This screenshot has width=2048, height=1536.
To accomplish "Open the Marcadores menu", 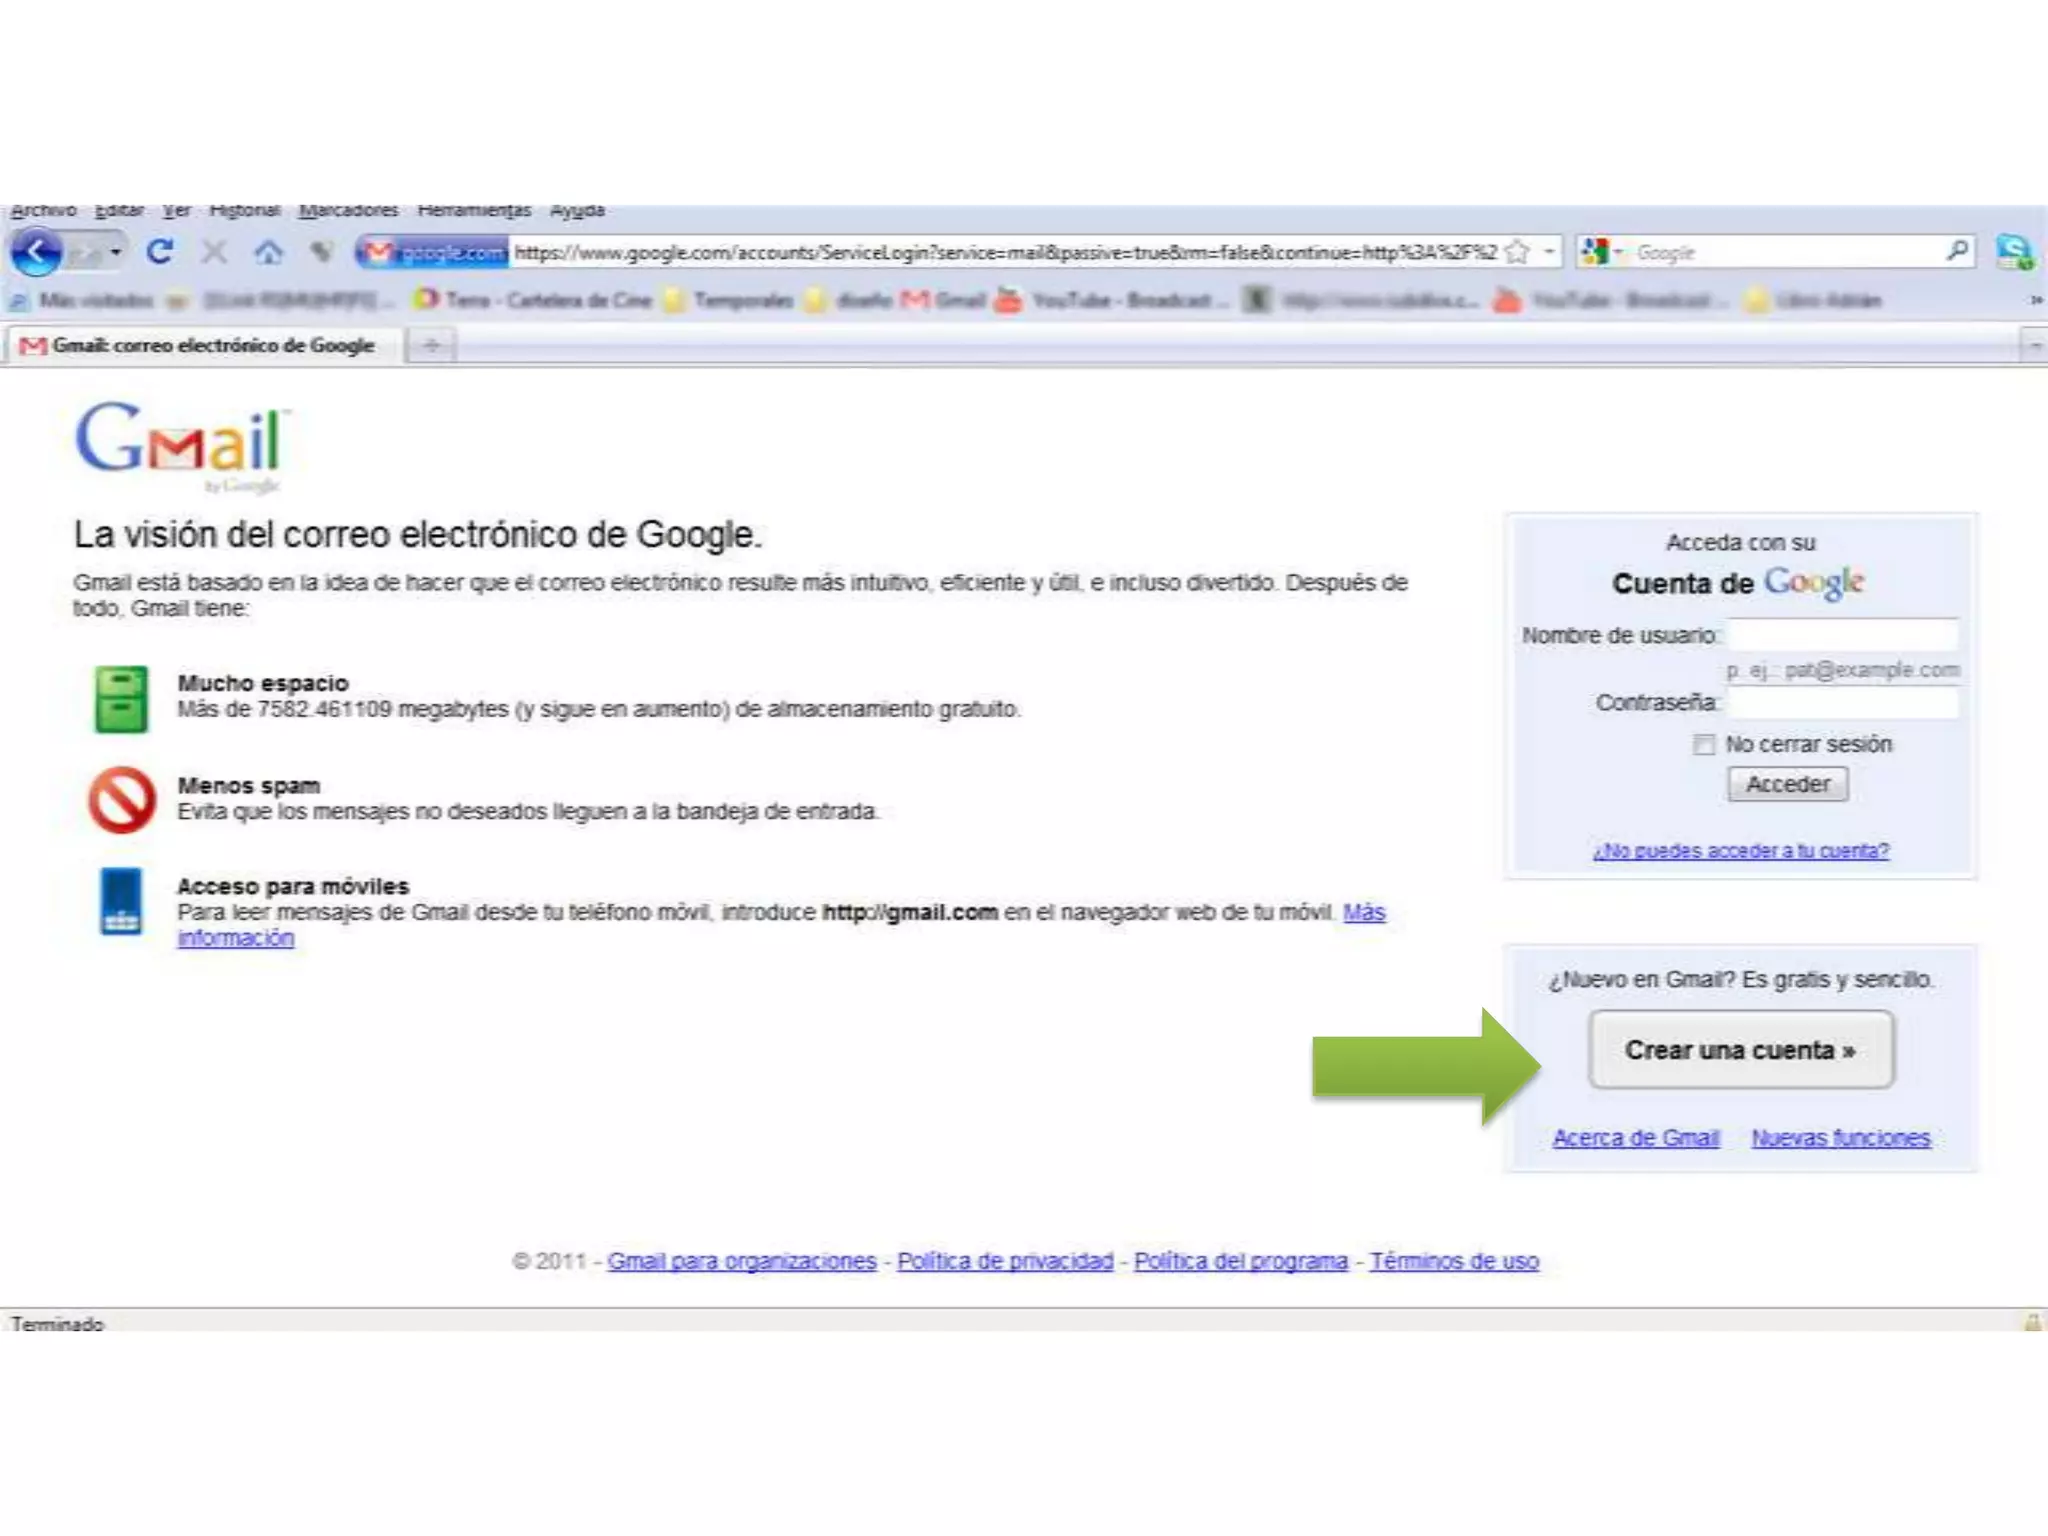I will click(348, 211).
